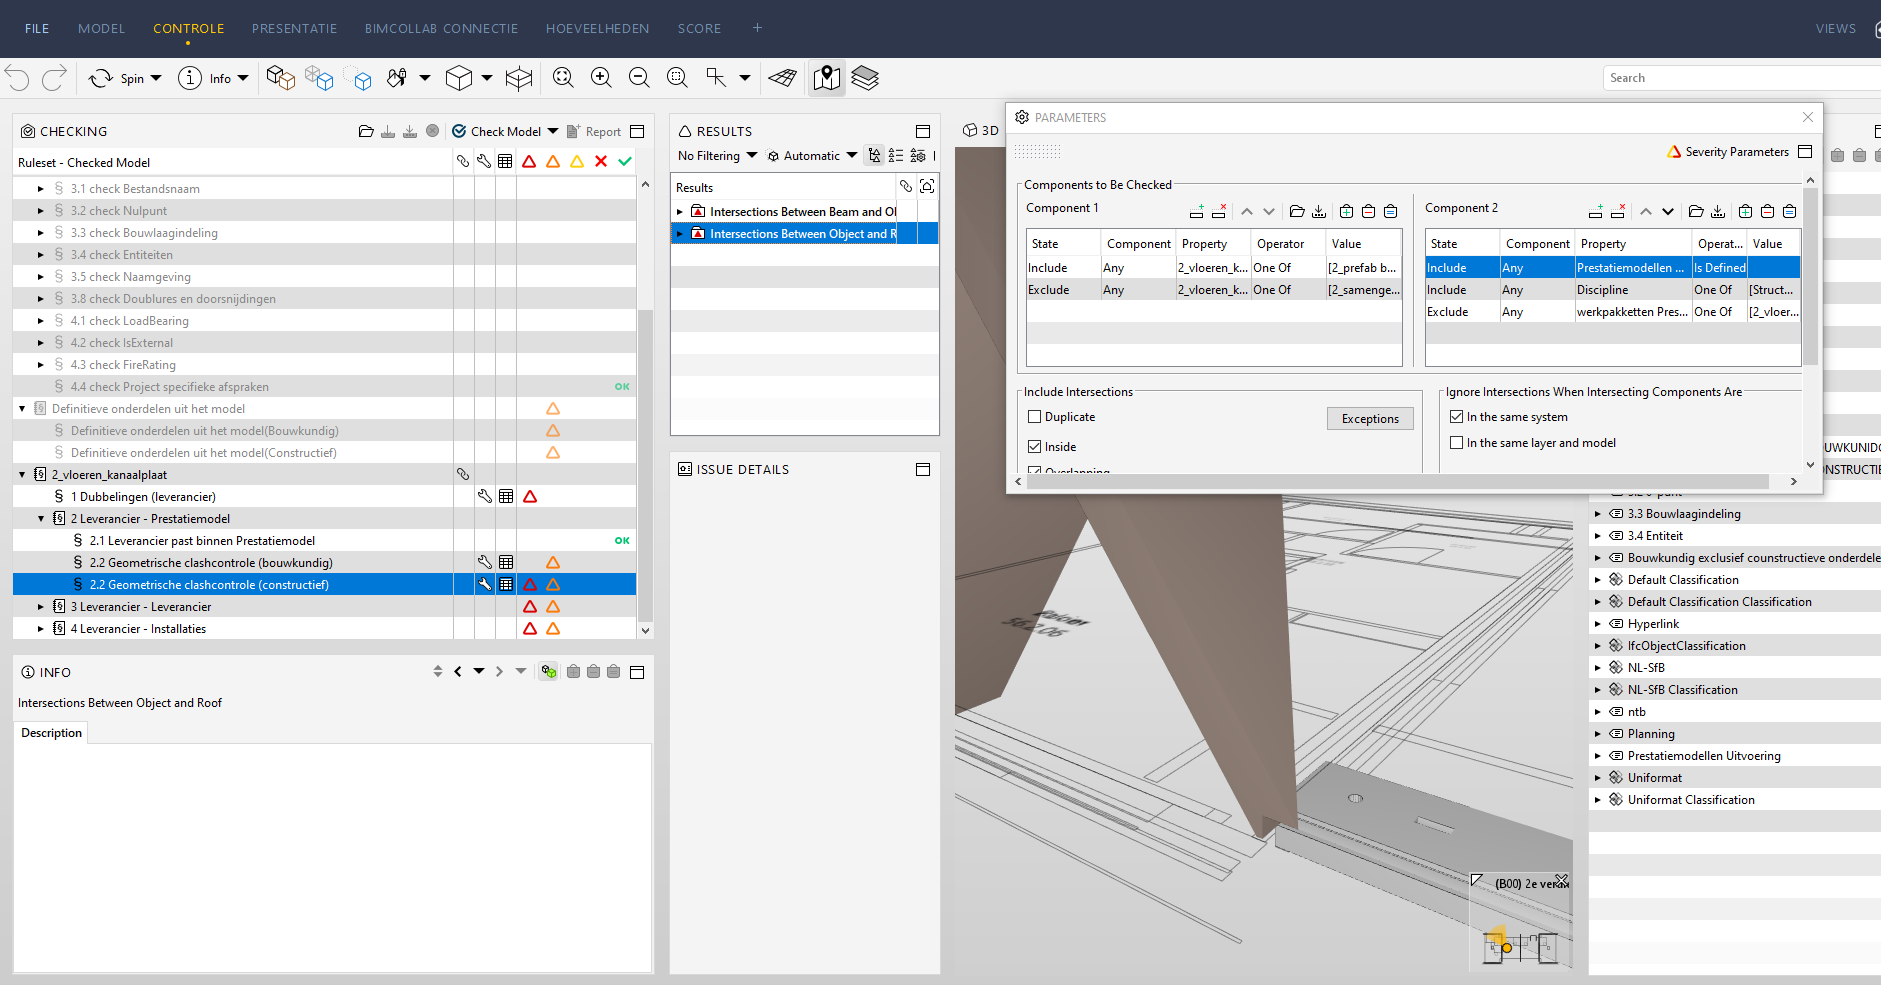Click the Undo arrow in the toolbar

coord(17,78)
